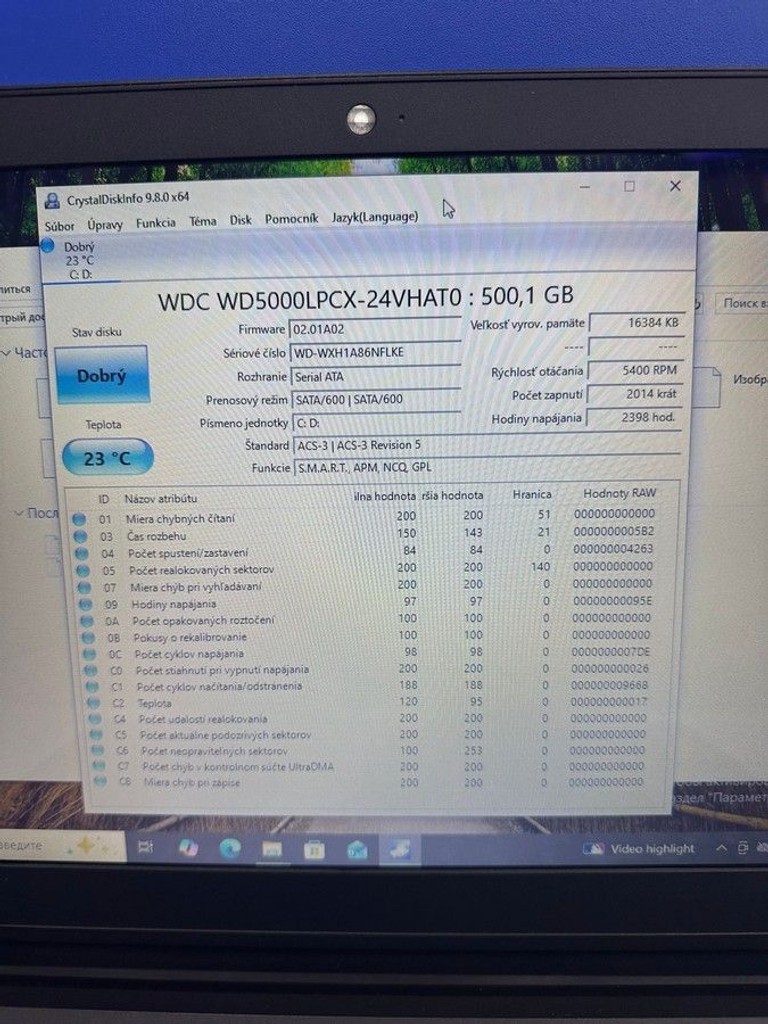The image size is (768, 1024).
Task: Click status icon for C5 Počet aktuálne podozrivých sektorov
Action: coord(97,735)
